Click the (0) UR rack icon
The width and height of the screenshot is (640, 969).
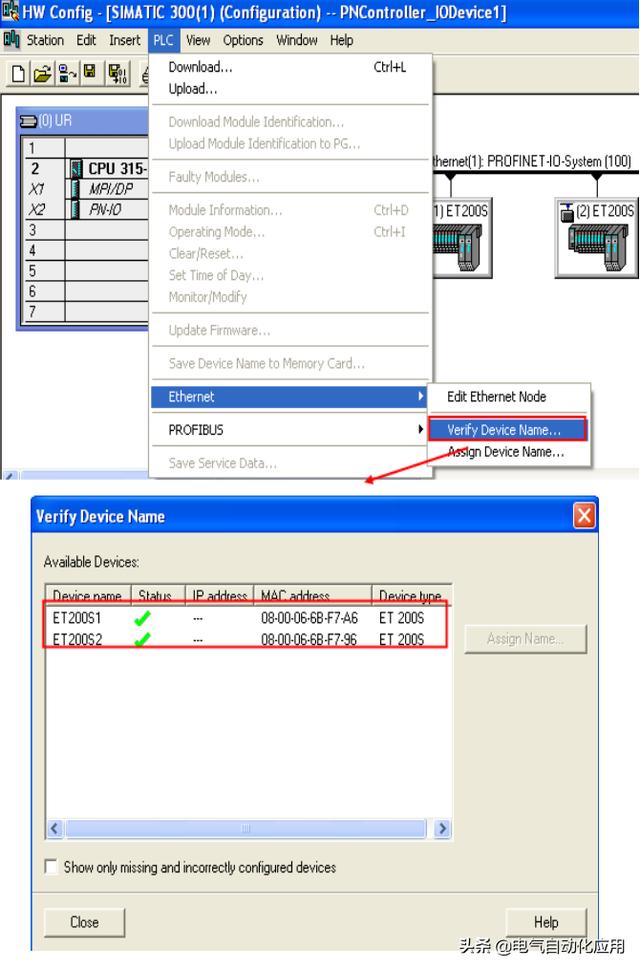[28, 121]
